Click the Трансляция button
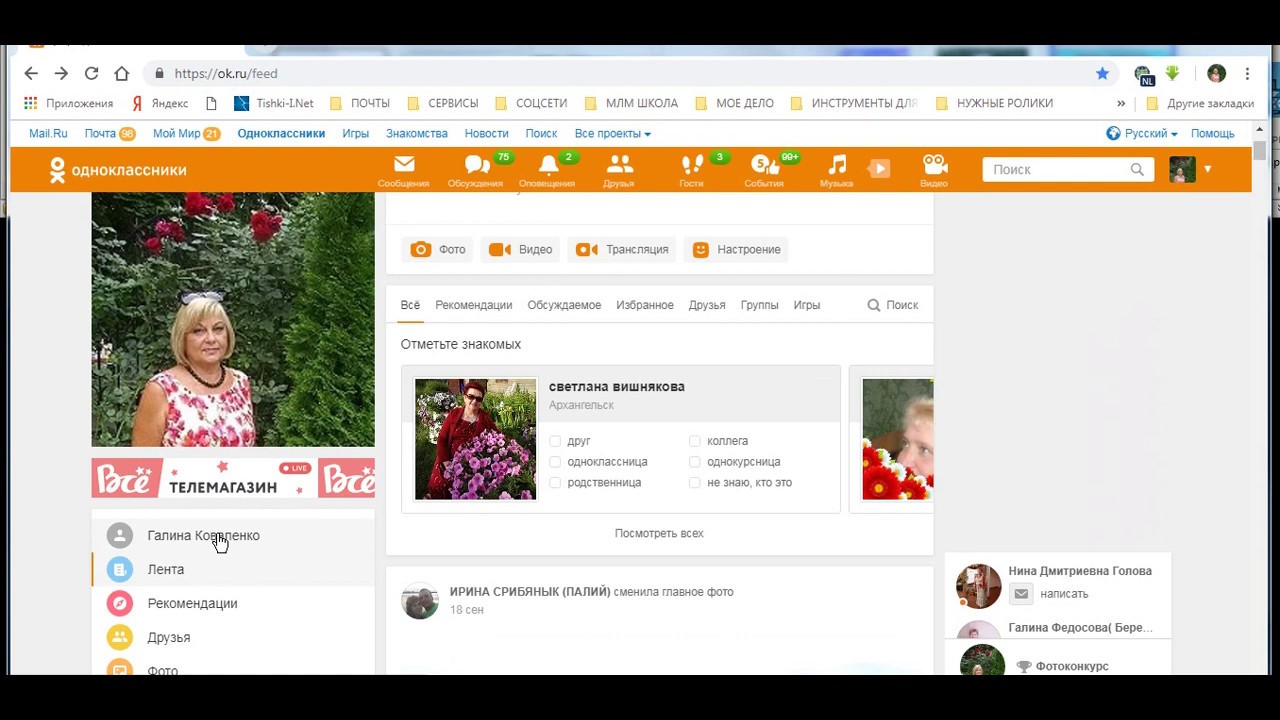Viewport: 1280px width, 720px height. click(622, 249)
